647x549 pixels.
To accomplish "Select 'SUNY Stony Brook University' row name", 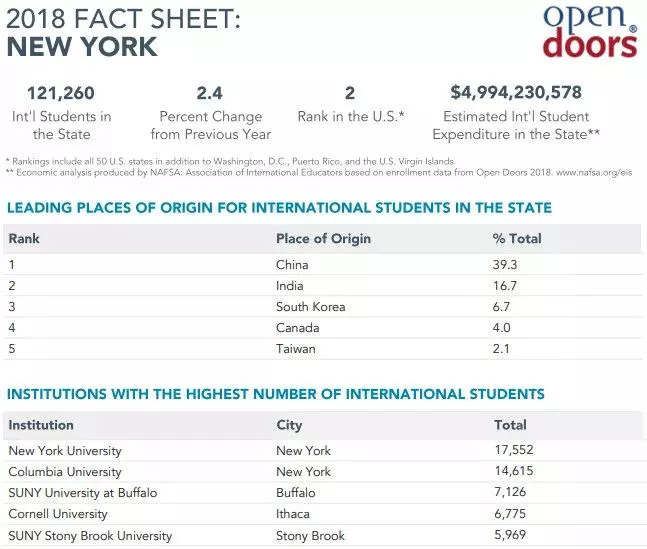I will 90,536.
